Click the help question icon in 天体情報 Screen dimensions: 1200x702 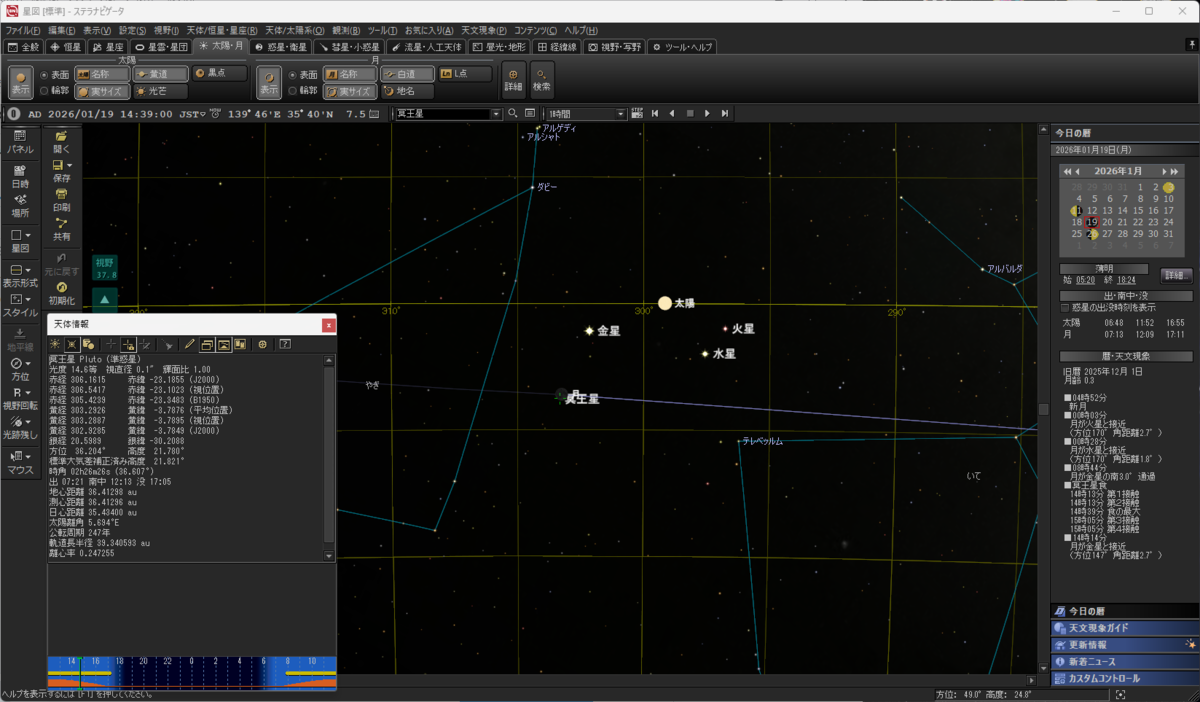(285, 344)
